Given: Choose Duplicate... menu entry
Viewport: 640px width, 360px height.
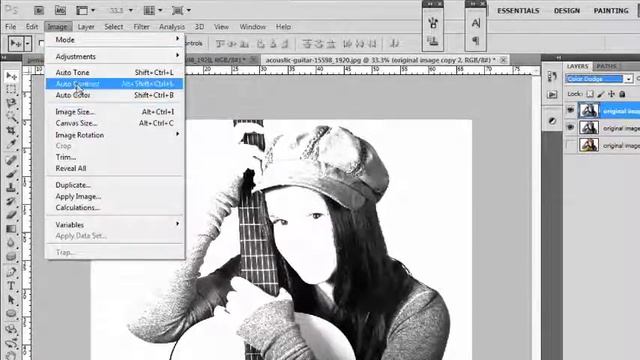Looking at the screenshot, I should tap(115, 185).
